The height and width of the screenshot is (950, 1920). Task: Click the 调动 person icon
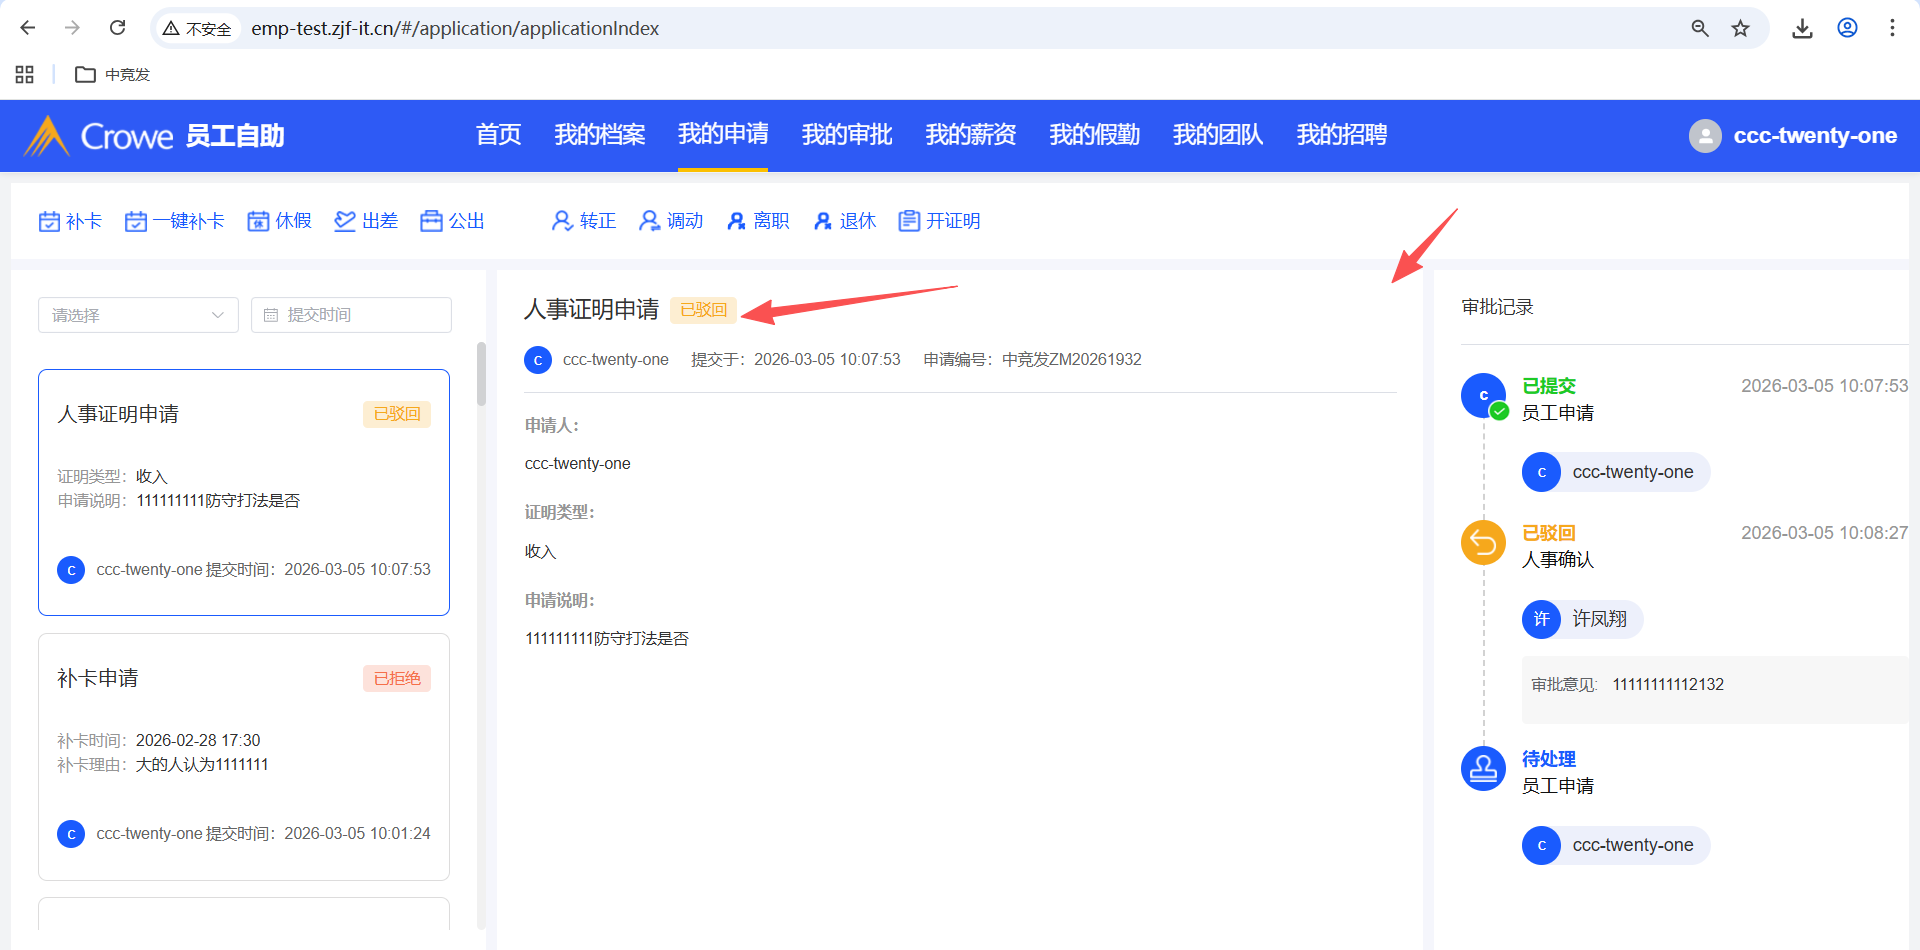pyautogui.click(x=650, y=221)
